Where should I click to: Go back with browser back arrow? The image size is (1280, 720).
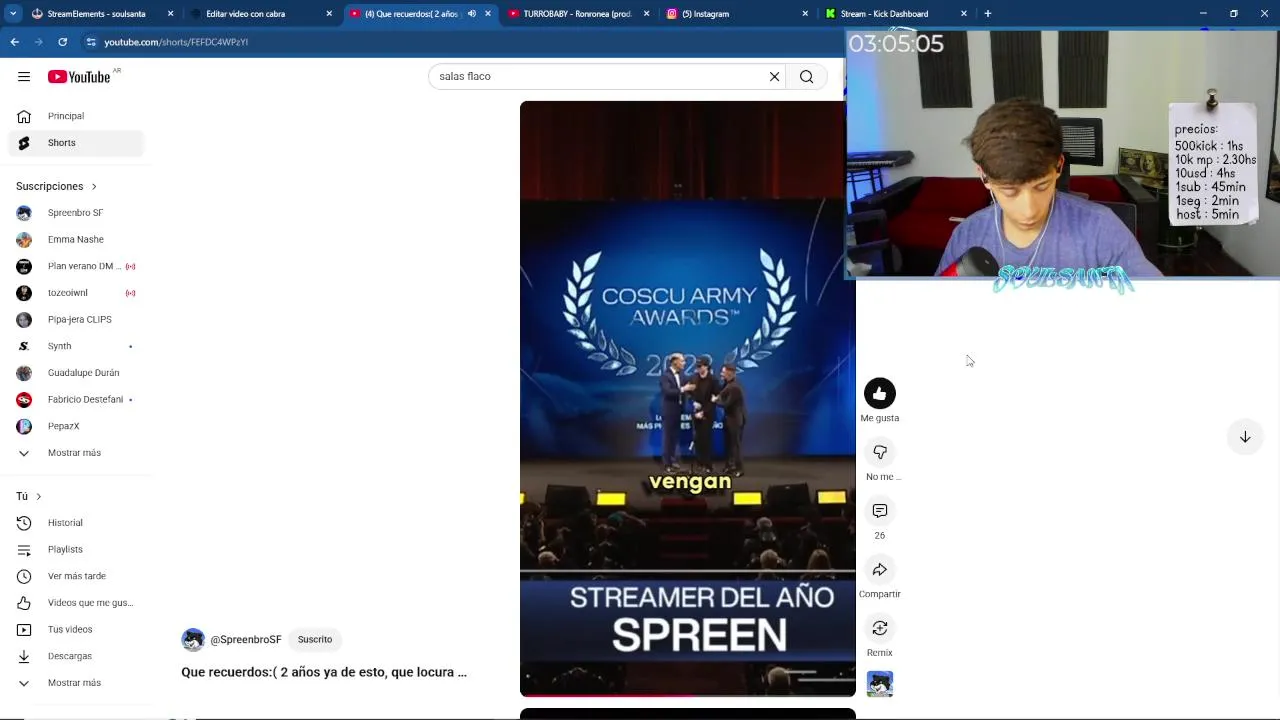point(15,42)
